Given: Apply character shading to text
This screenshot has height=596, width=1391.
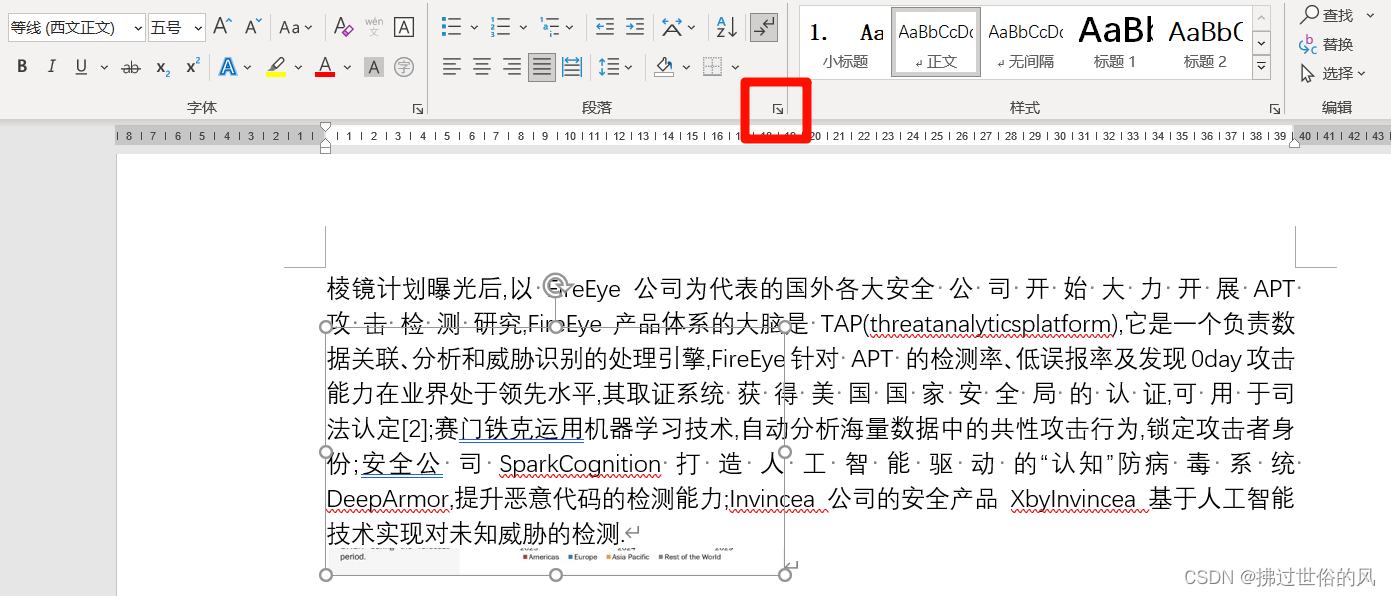Looking at the screenshot, I should [374, 68].
